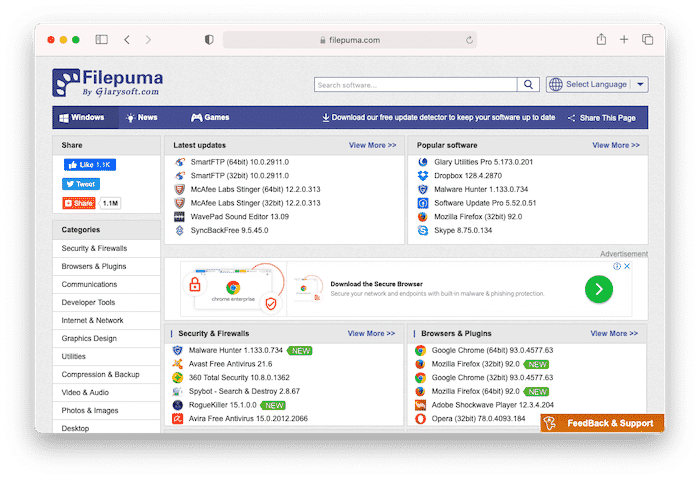Click the Filepuma logo
700x479 pixels.
coord(108,82)
